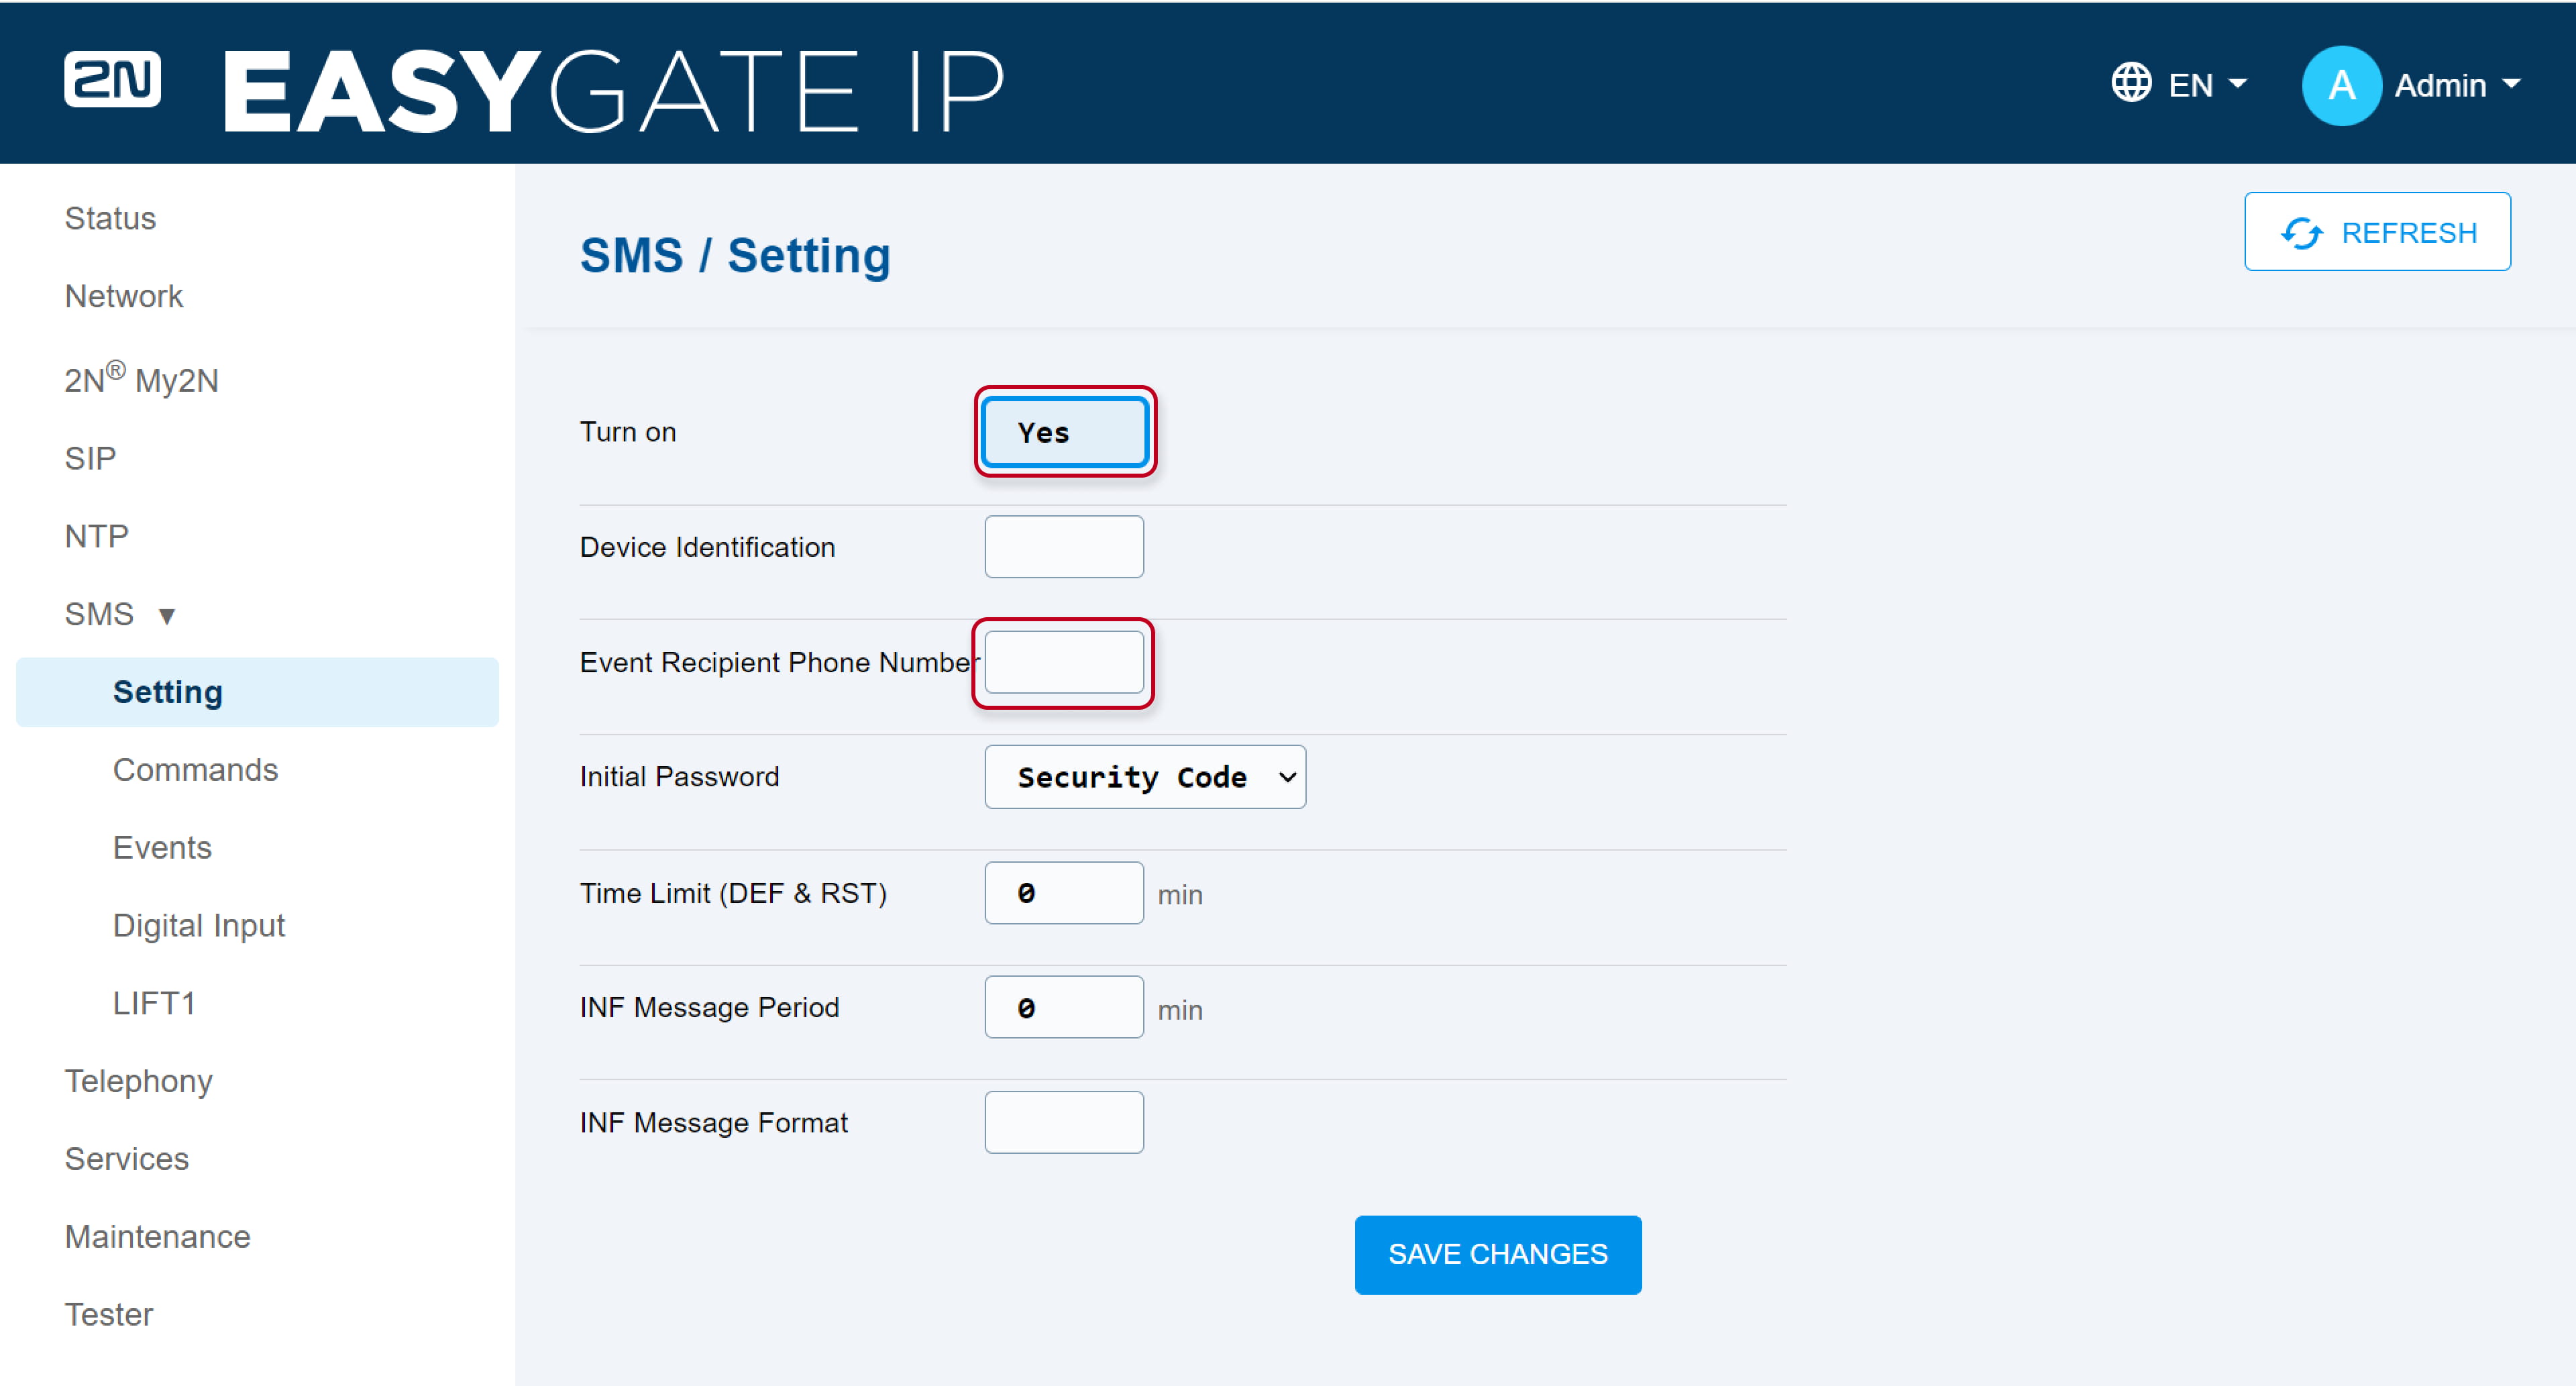Open the Initial Password Security Code dropdown
Viewport: 2576px width, 1386px height.
click(1145, 777)
